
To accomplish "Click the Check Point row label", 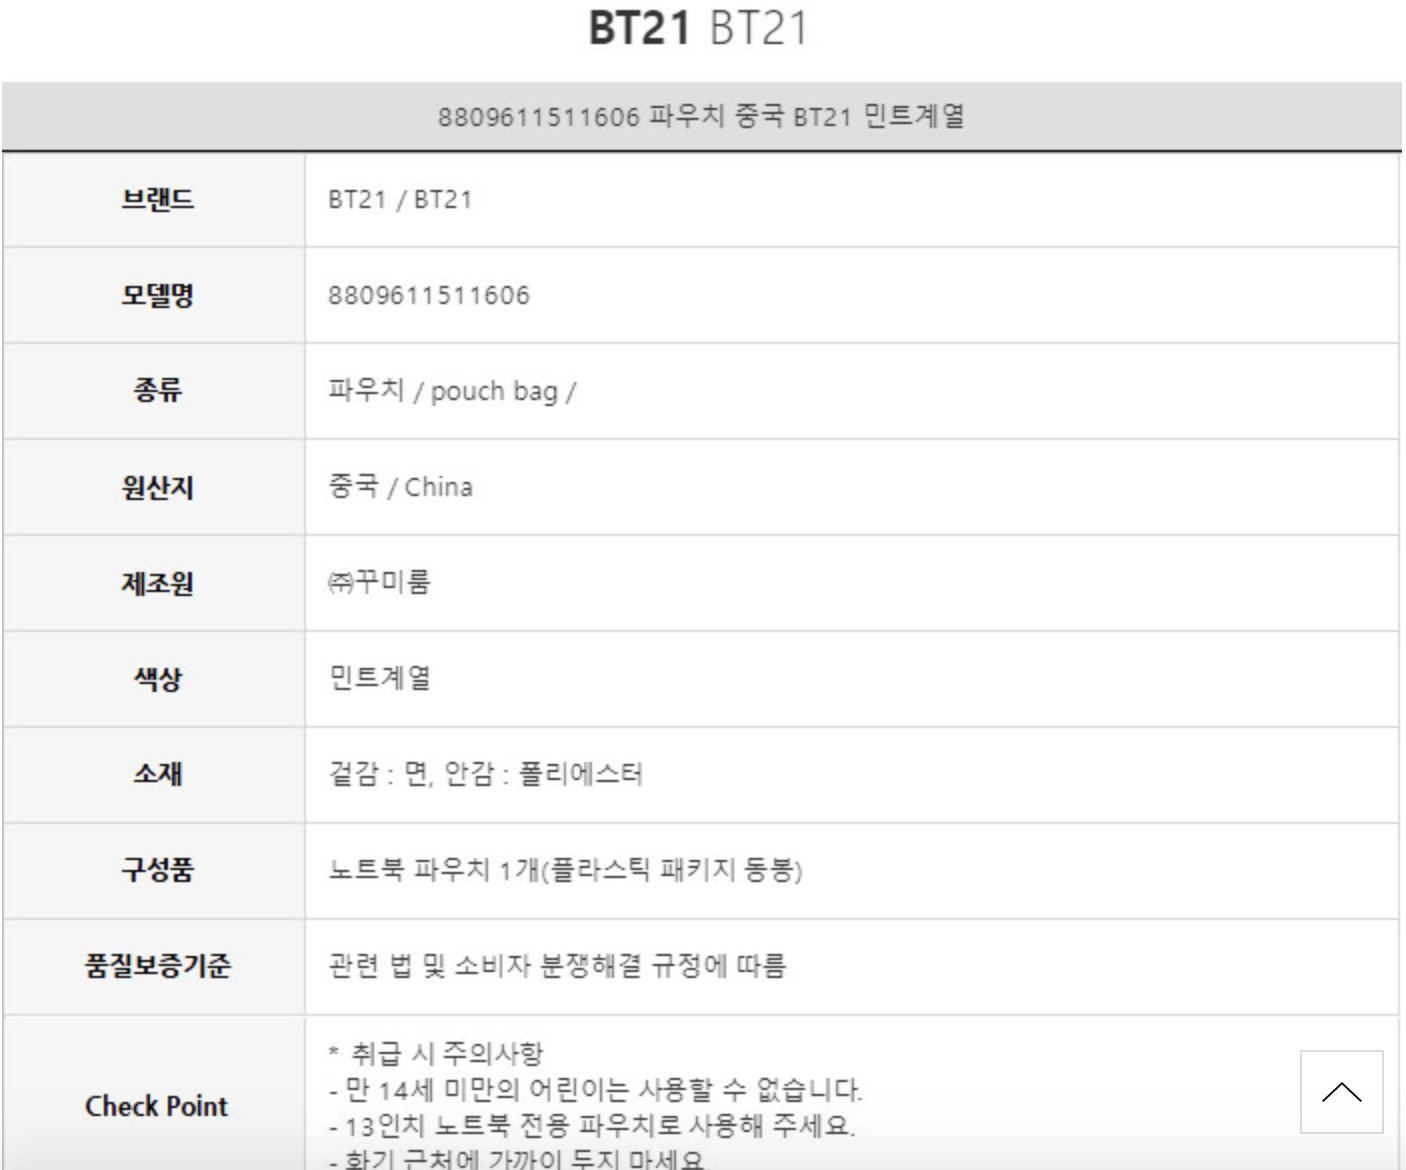I will click(157, 1106).
